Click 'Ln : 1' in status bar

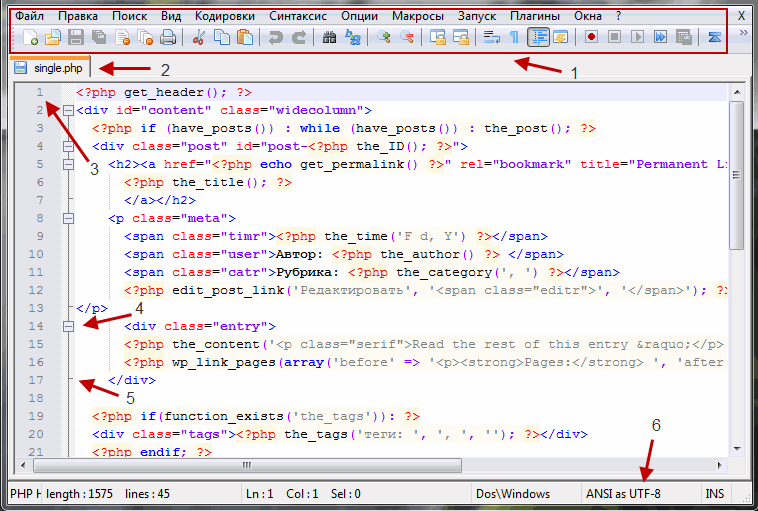coord(260,494)
